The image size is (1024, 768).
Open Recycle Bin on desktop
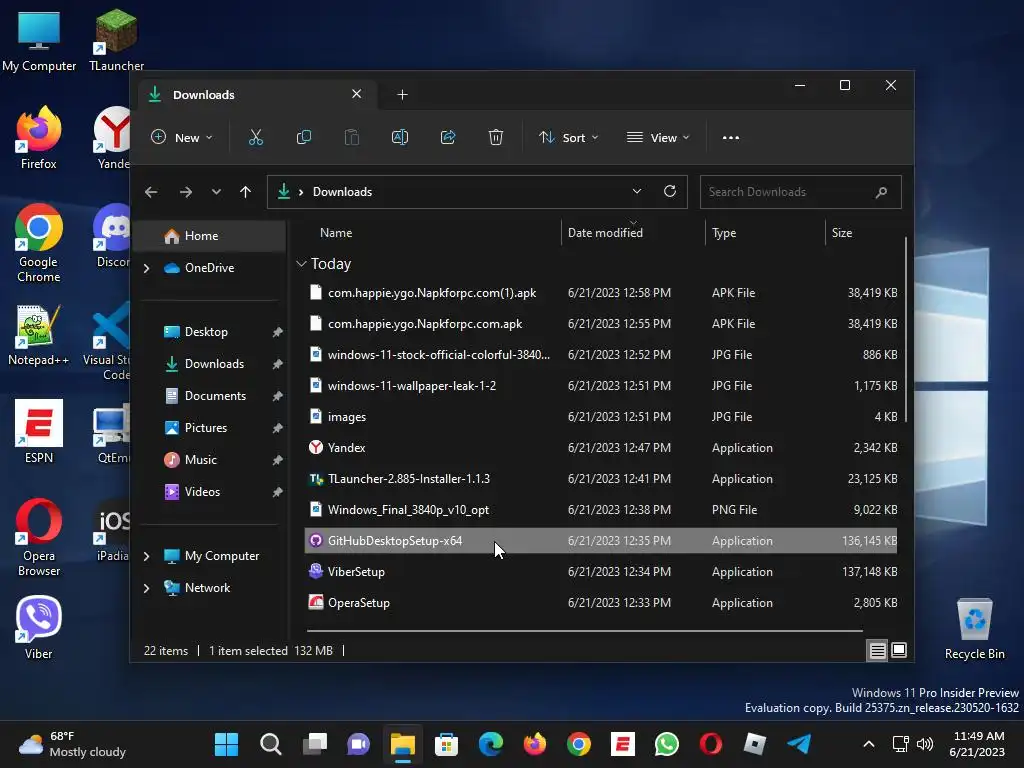[974, 630]
